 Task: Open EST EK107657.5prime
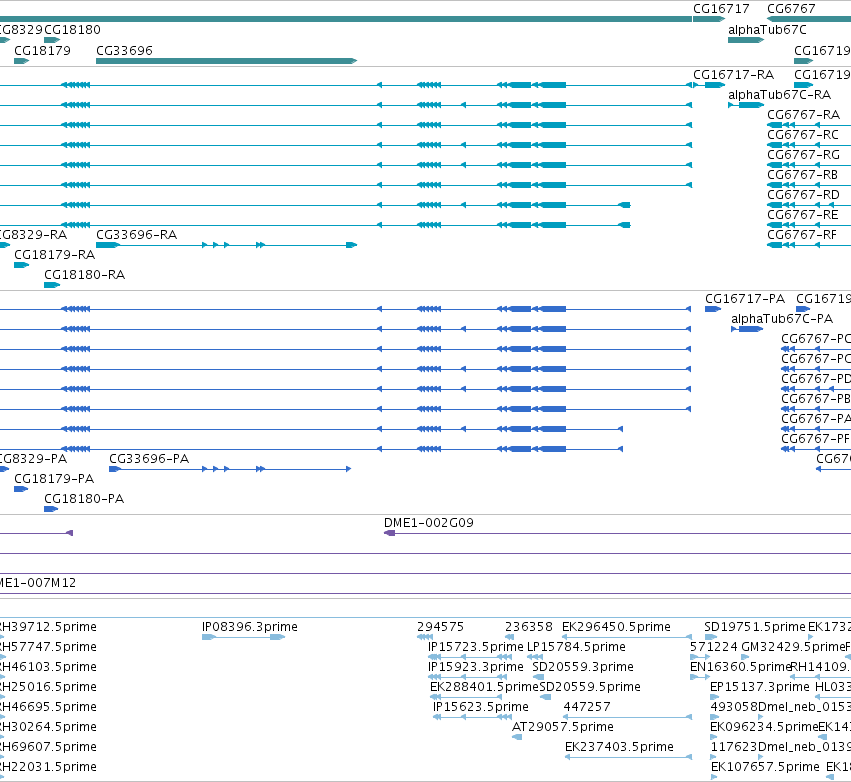(765, 767)
